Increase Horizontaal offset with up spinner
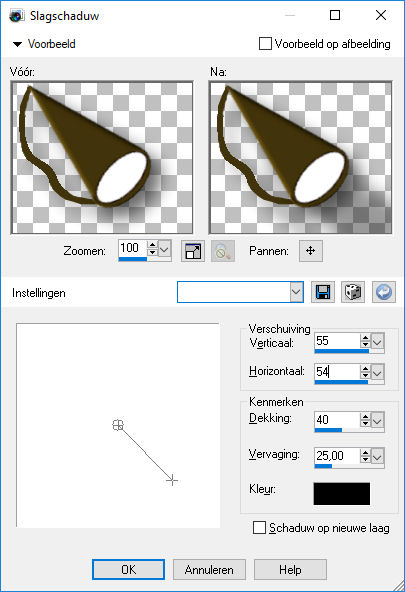 [365, 368]
